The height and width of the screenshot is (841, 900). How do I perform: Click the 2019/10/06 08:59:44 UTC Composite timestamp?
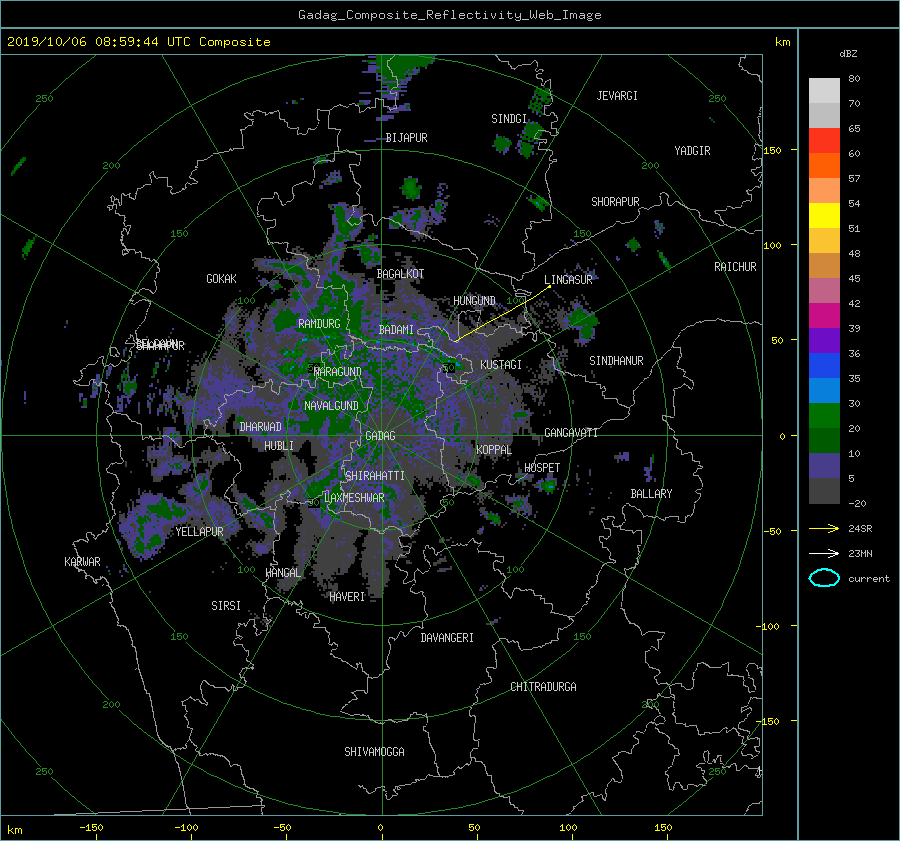[138, 42]
